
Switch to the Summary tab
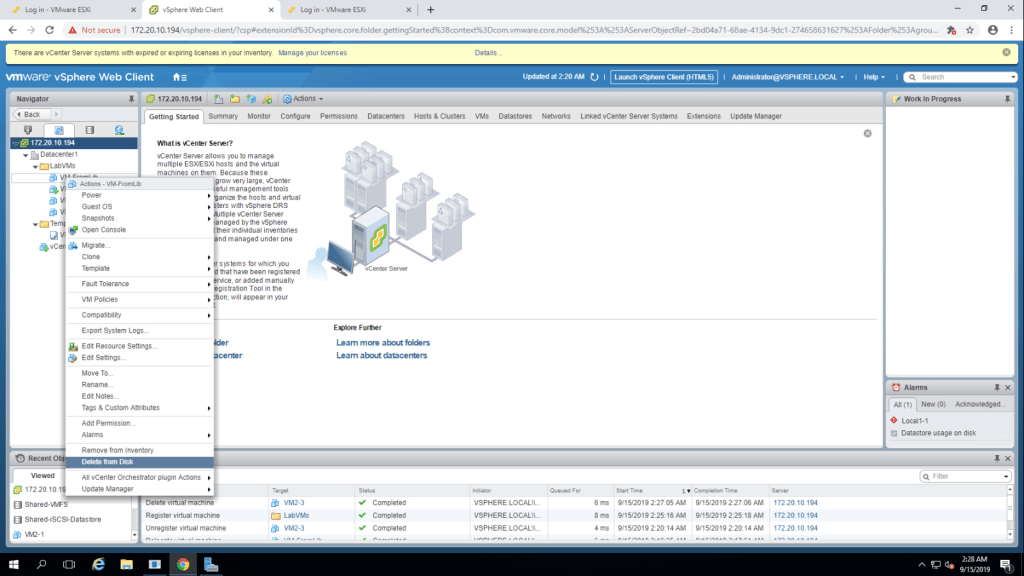223,116
